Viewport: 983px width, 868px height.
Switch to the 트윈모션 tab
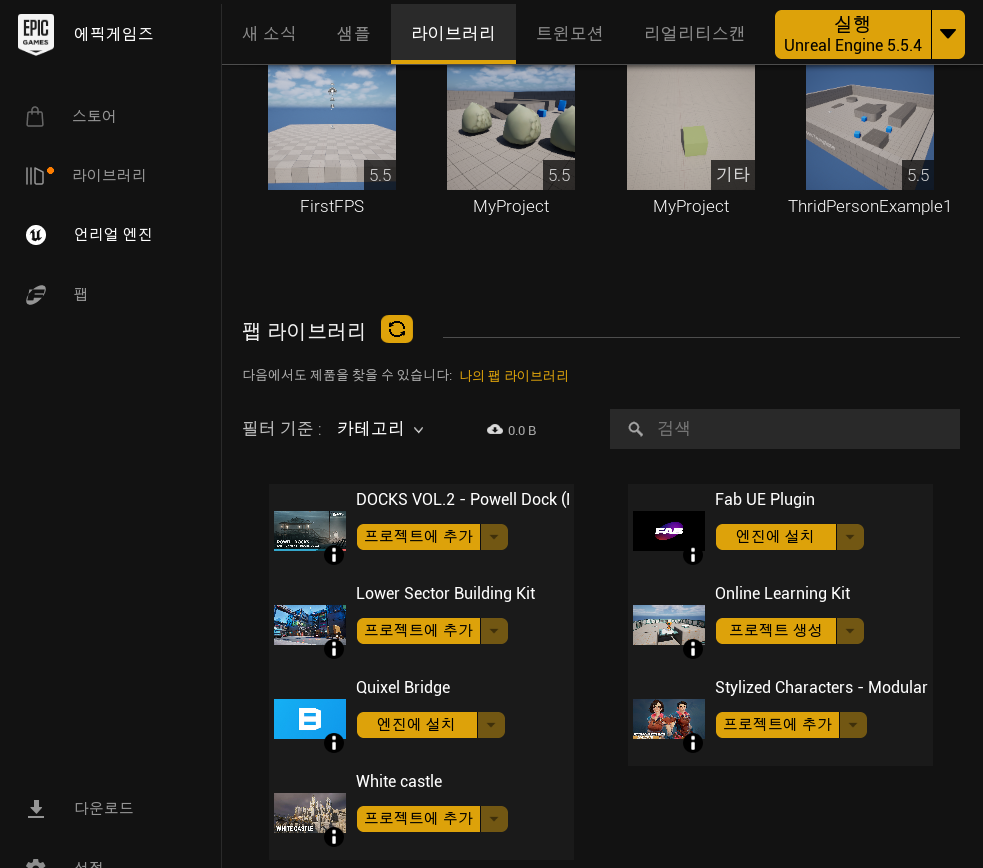pyautogui.click(x=570, y=33)
